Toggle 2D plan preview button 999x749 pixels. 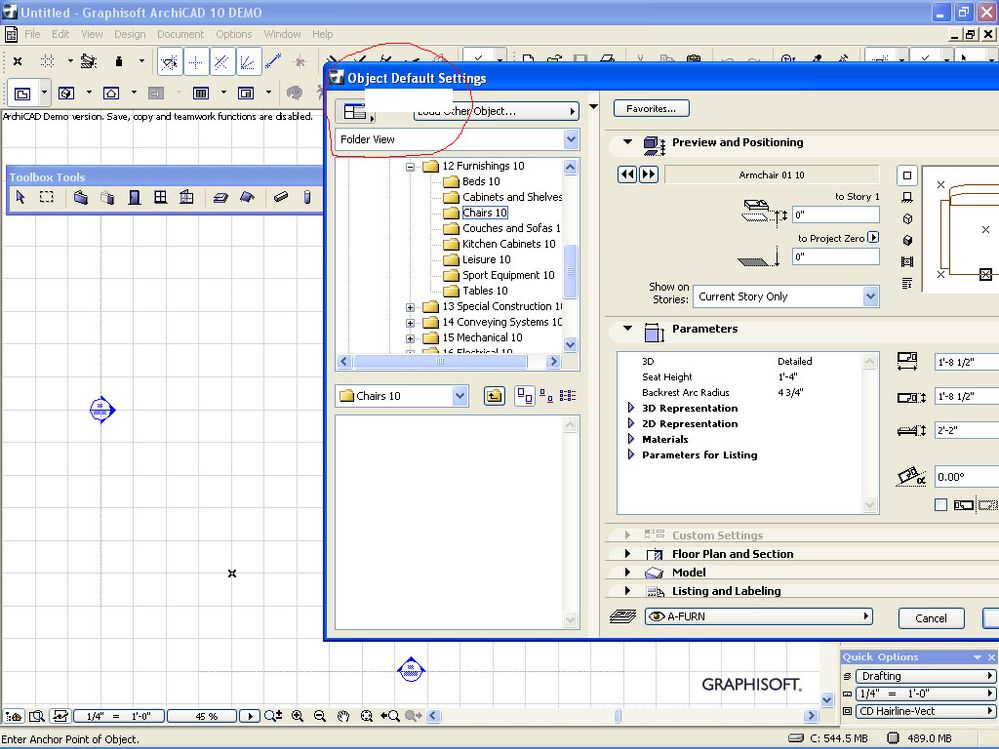point(907,175)
